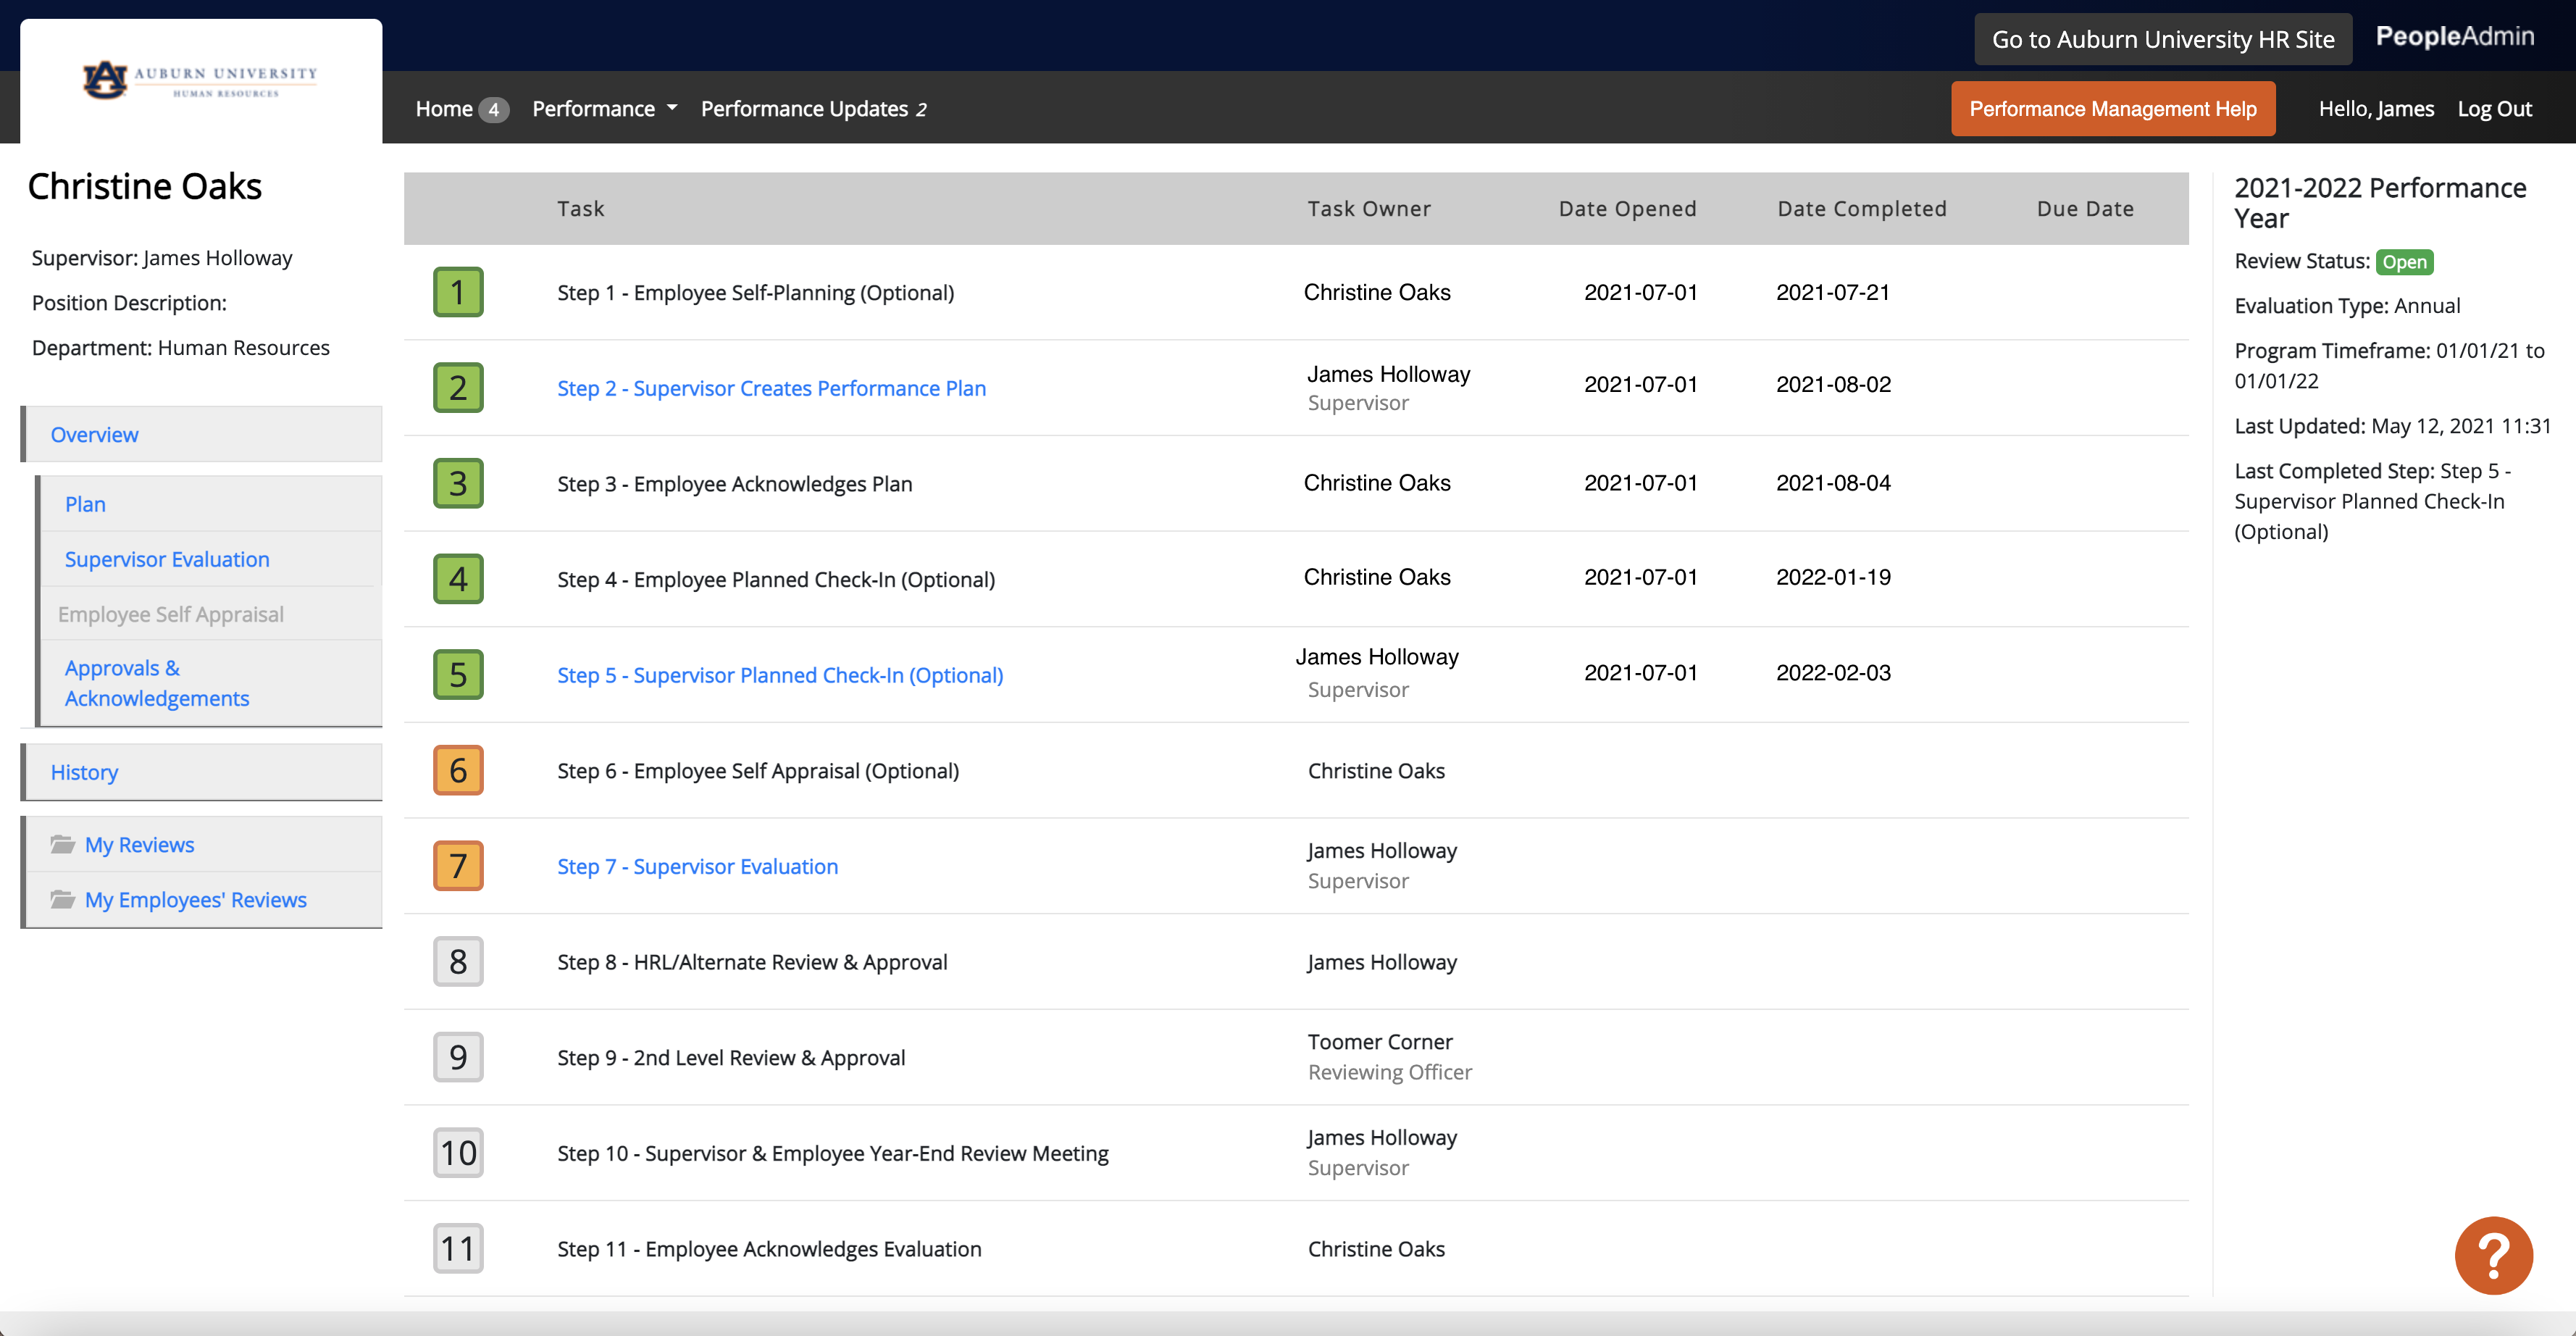Click the step 5 number badge

click(x=458, y=675)
